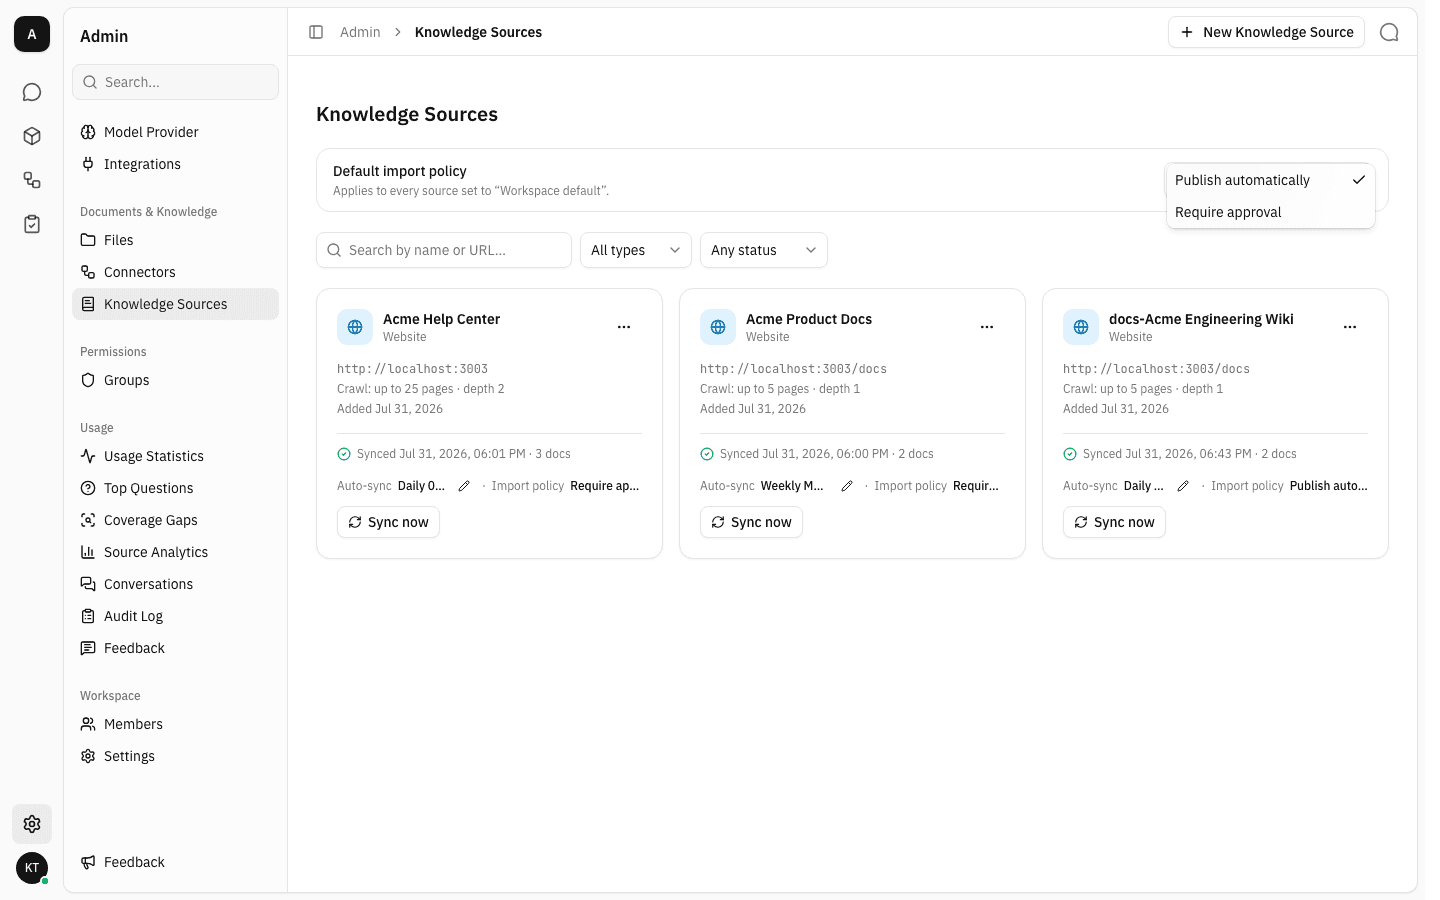Sync now Acme Help Center
Image resolution: width=1440 pixels, height=900 pixels.
(x=388, y=522)
